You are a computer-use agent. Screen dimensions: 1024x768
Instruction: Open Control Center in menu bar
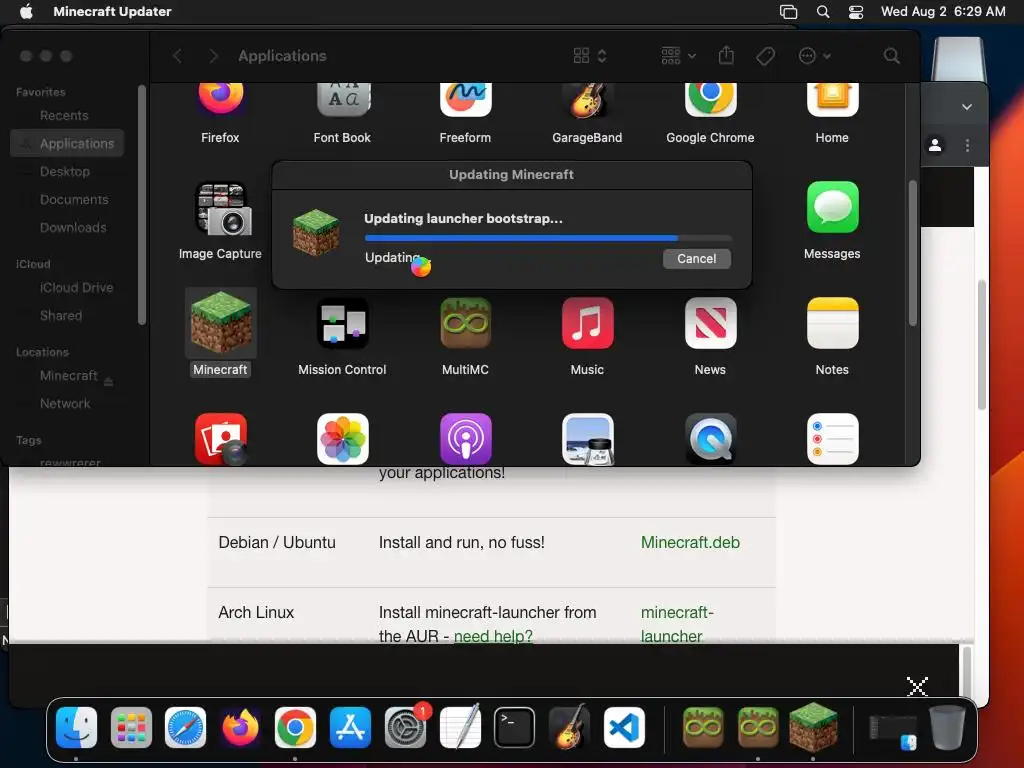click(x=856, y=12)
